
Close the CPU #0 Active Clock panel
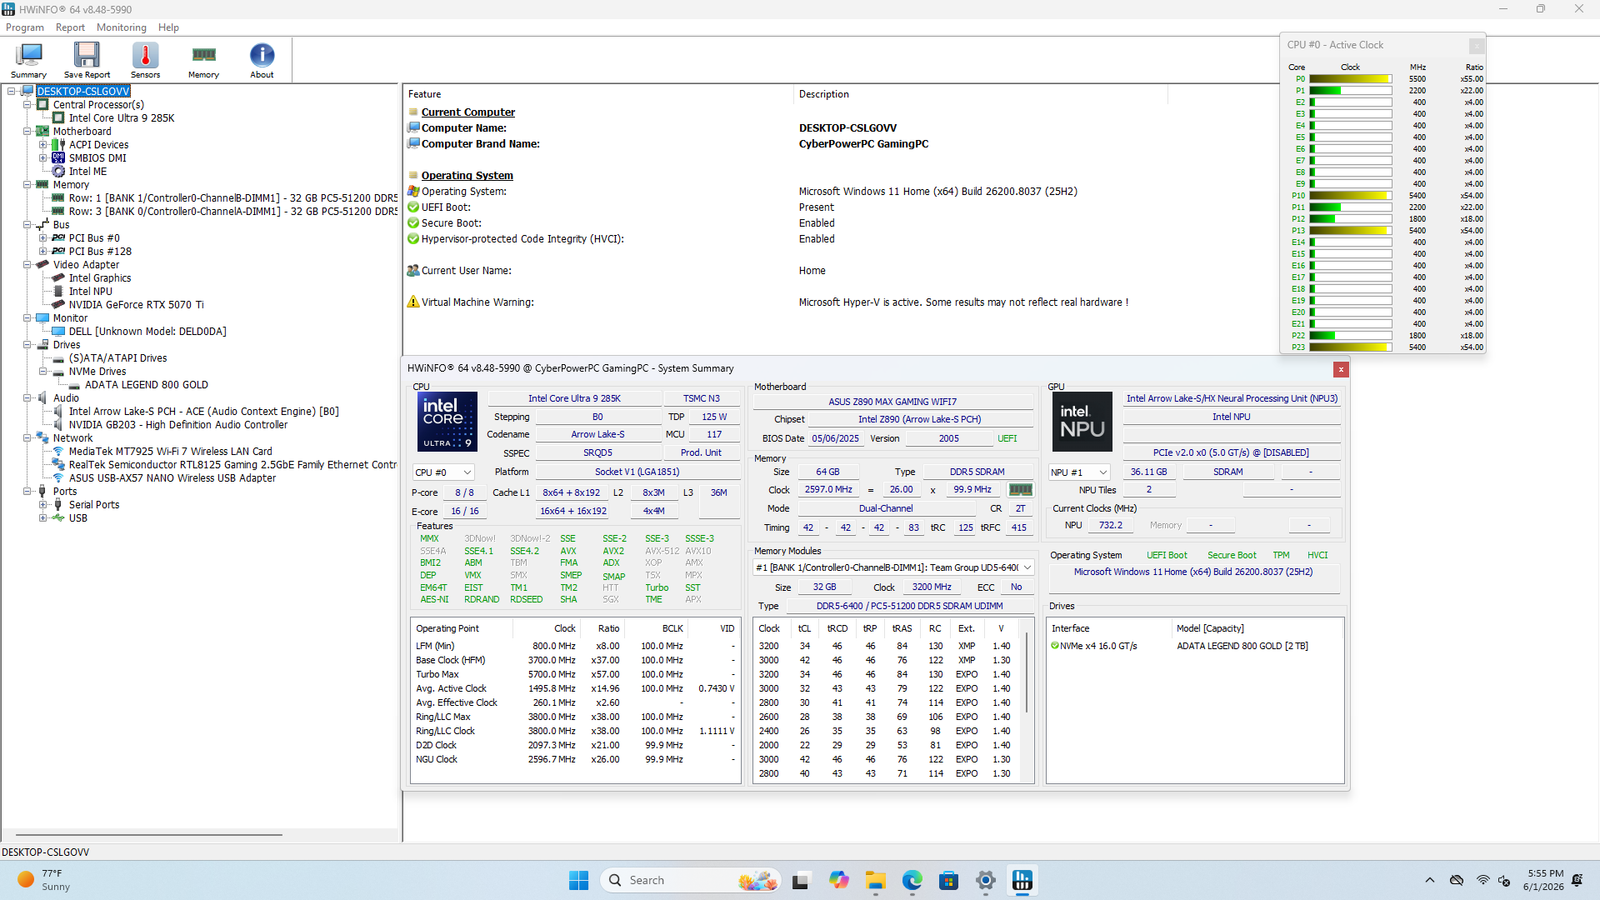[x=1476, y=45]
